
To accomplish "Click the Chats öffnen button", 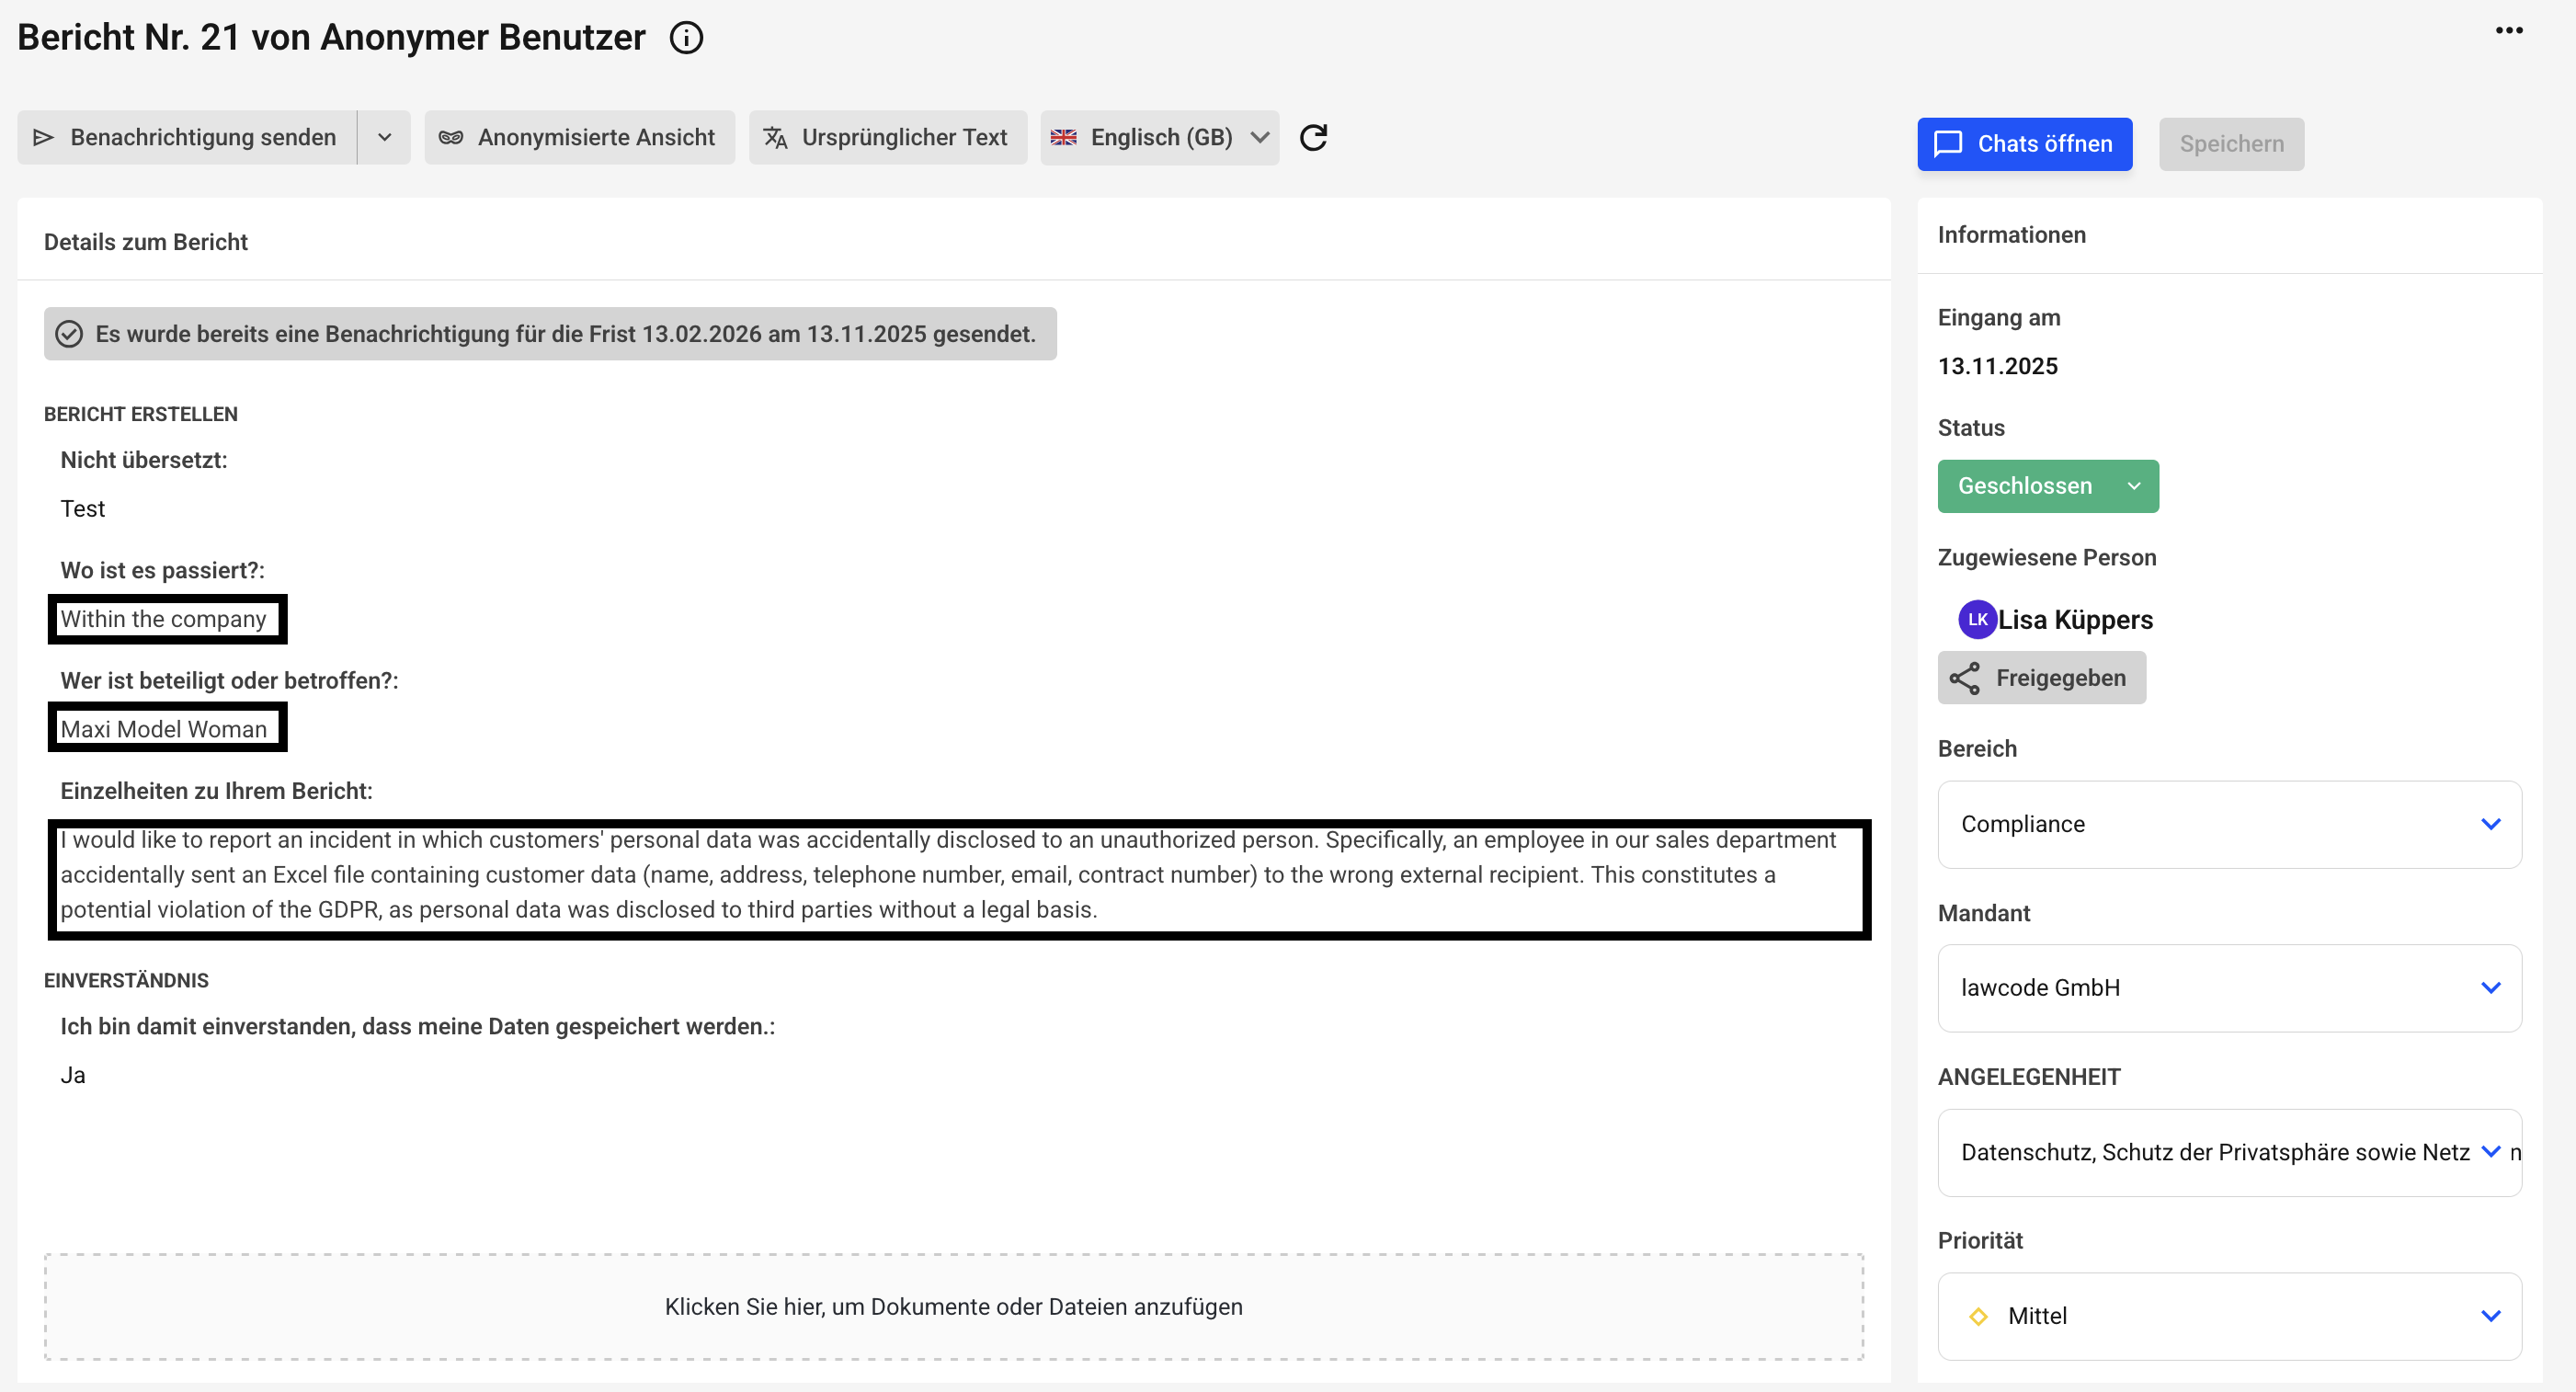I will click(2024, 144).
